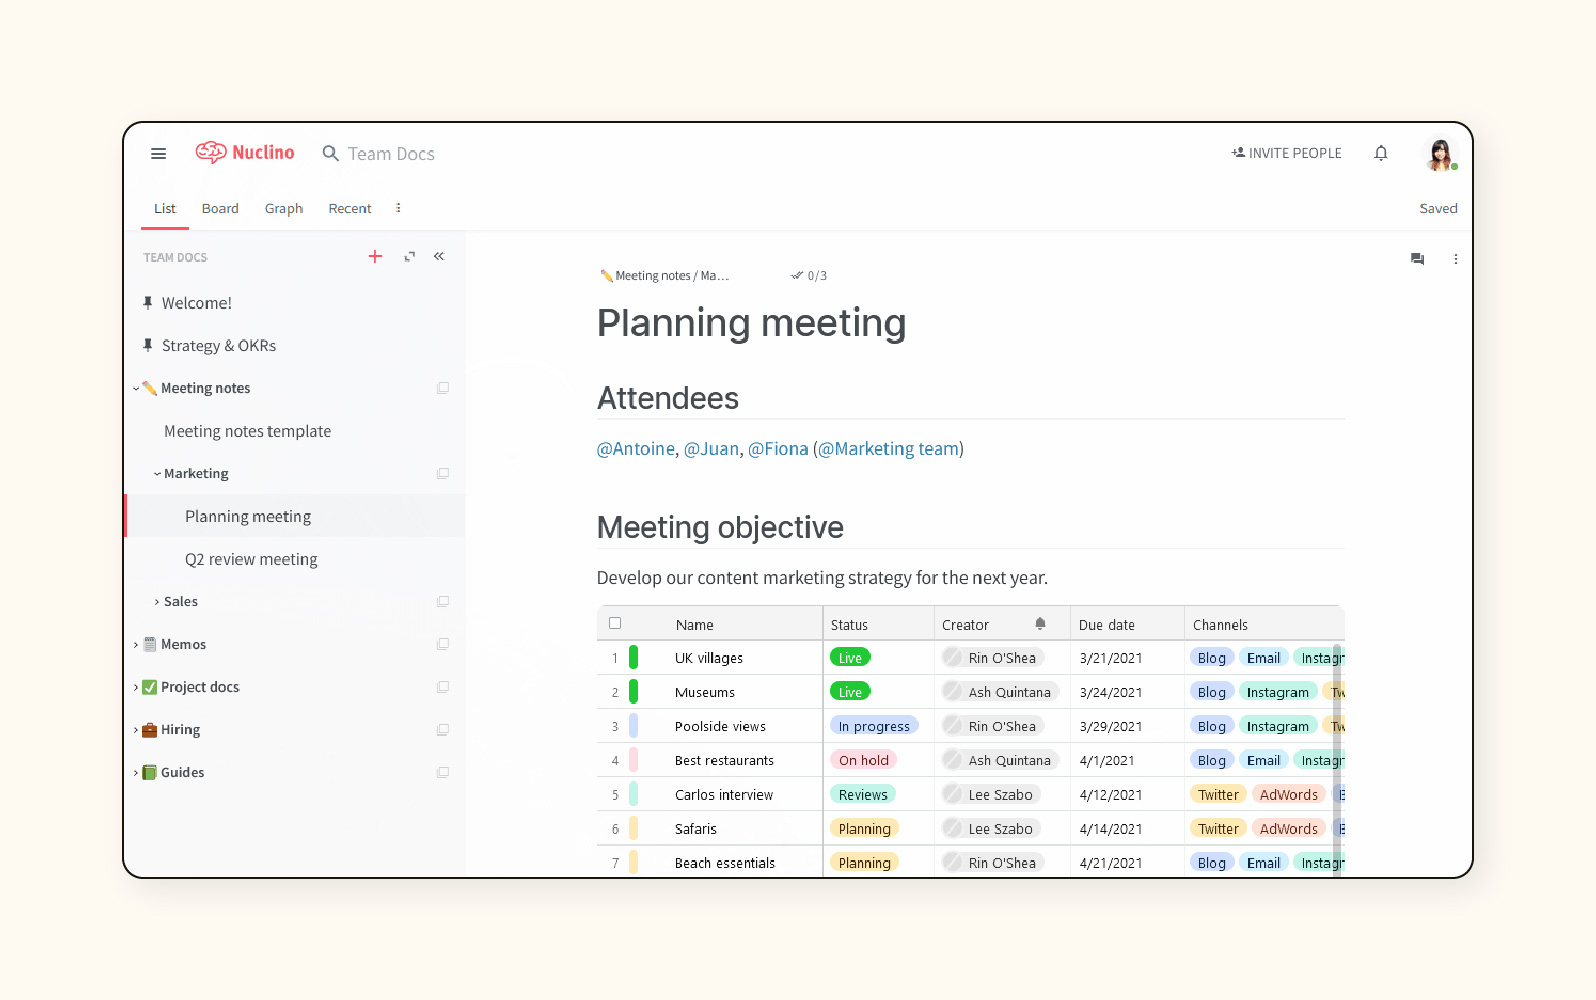Add new item with red plus icon
This screenshot has height=1000, width=1596.
tap(375, 257)
